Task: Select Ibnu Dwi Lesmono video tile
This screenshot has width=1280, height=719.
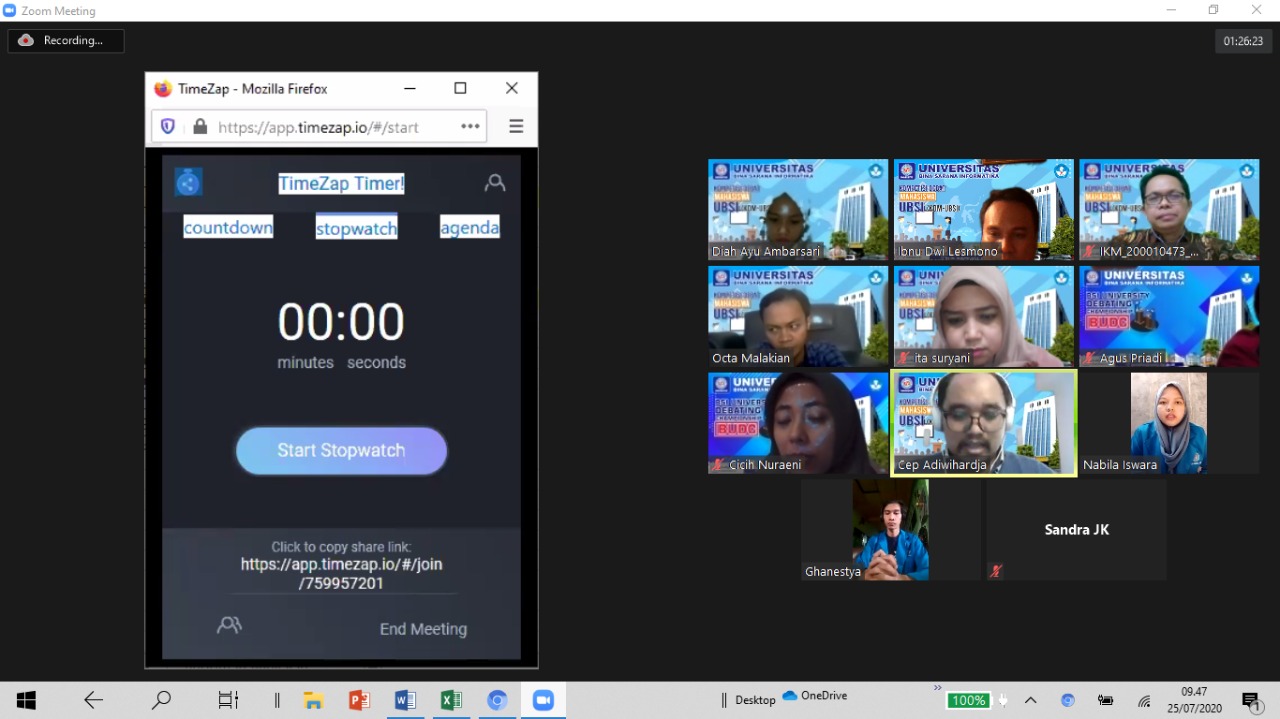Action: pos(984,210)
